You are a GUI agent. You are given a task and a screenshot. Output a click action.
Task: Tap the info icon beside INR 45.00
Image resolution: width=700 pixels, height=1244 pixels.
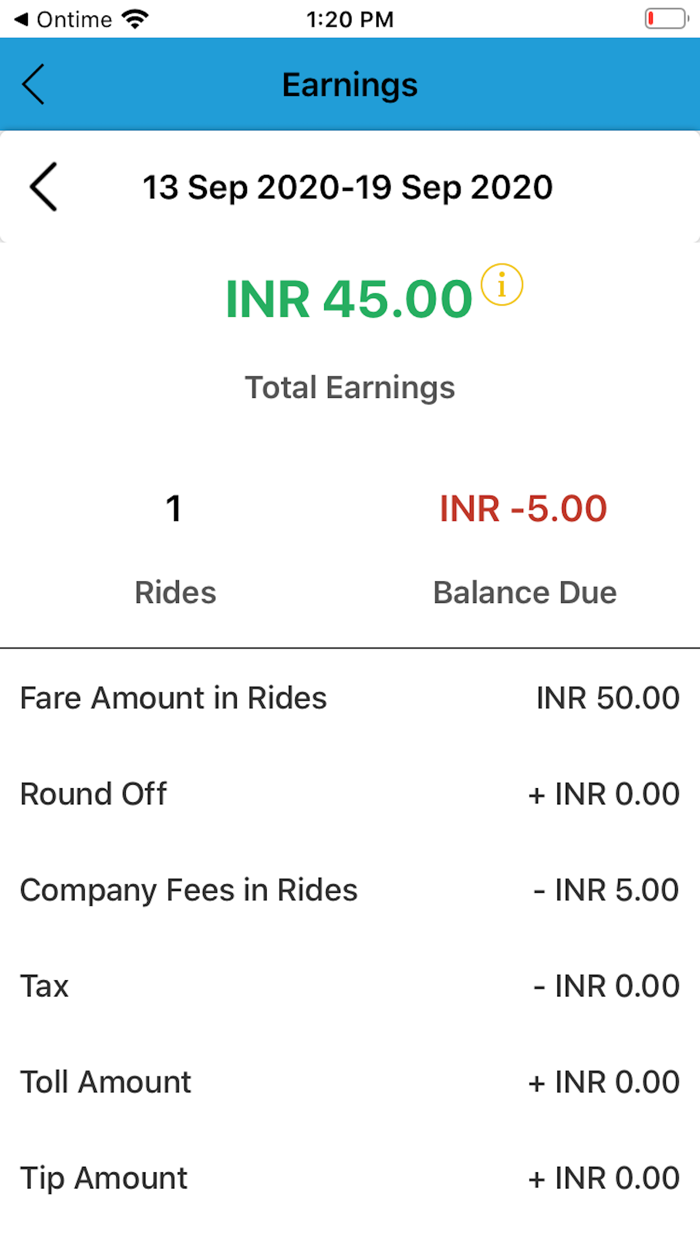[504, 285]
